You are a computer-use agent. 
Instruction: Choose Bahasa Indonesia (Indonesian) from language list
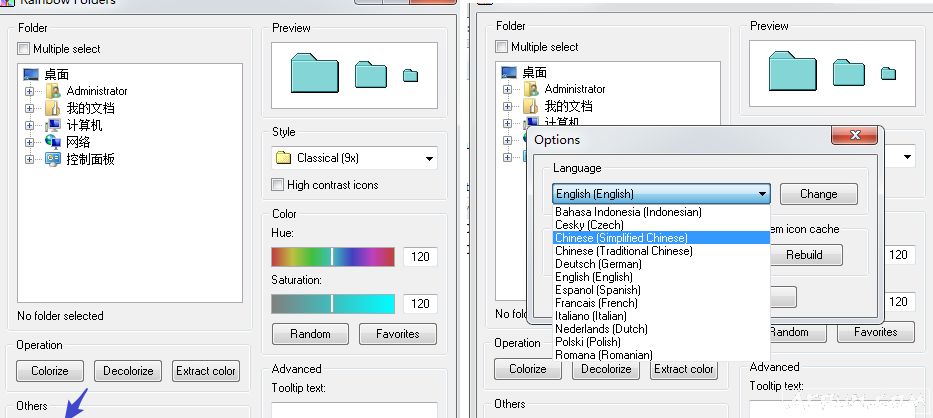661,211
